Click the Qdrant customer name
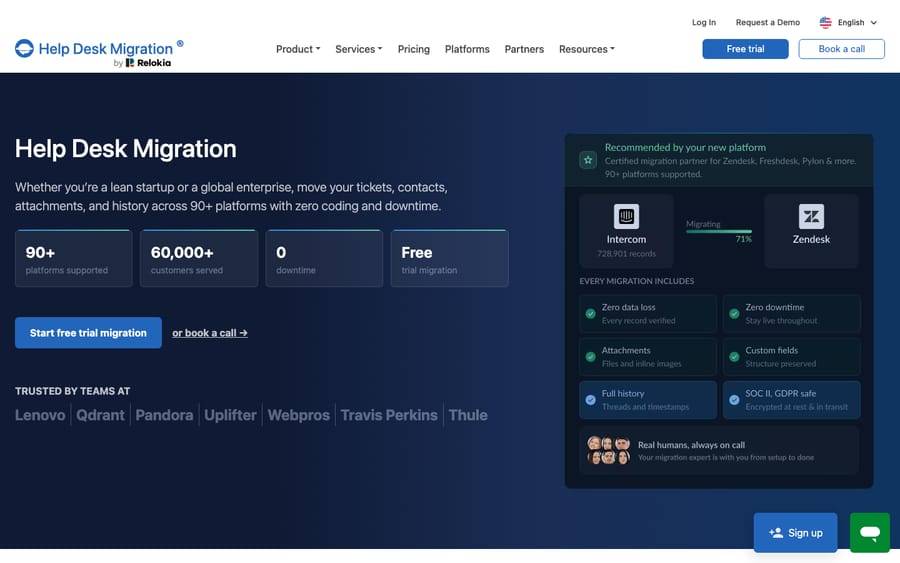Screen dimensions: 900x563 click(x=100, y=415)
